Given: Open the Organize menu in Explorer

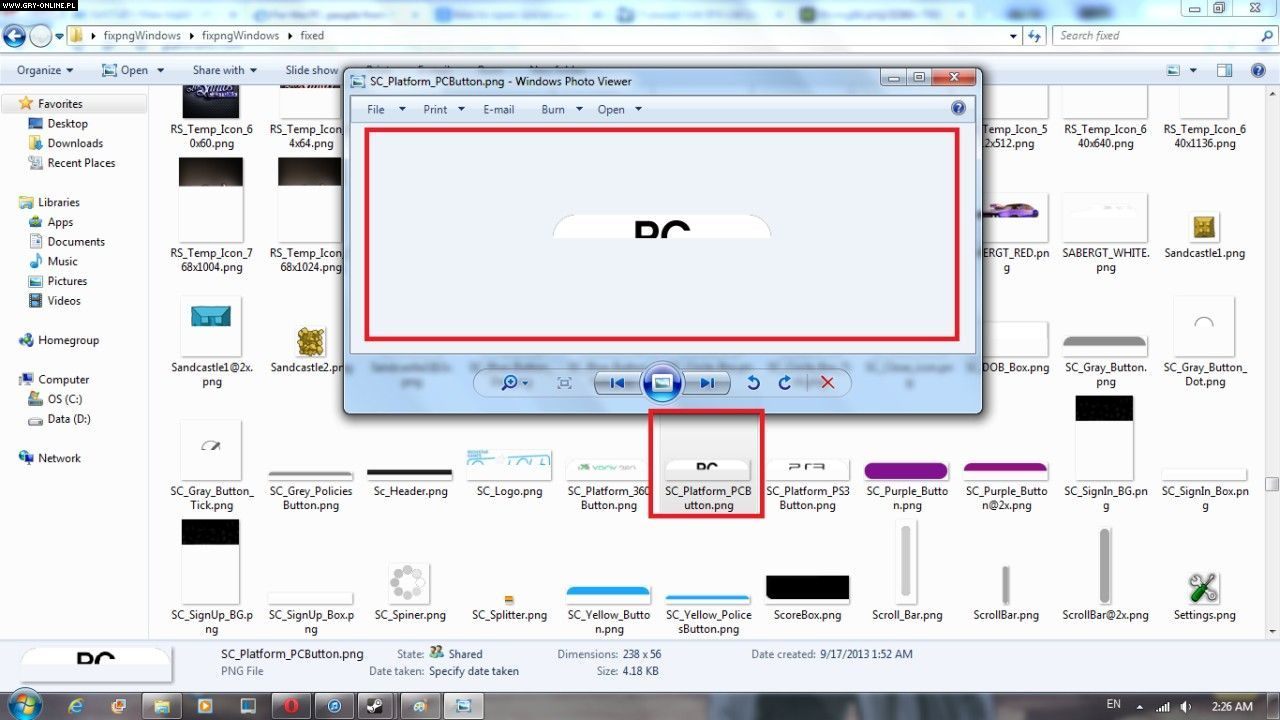Looking at the screenshot, I should (45, 70).
